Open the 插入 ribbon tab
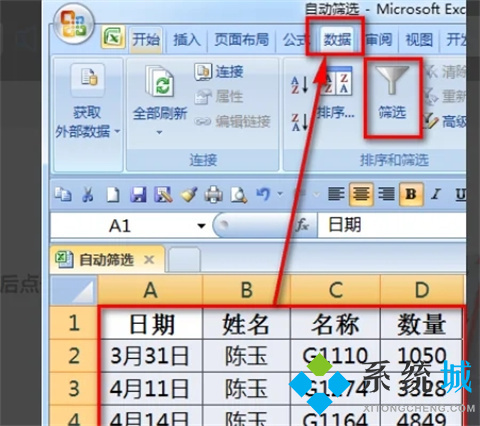Viewport: 480px width, 426px height. [187, 40]
